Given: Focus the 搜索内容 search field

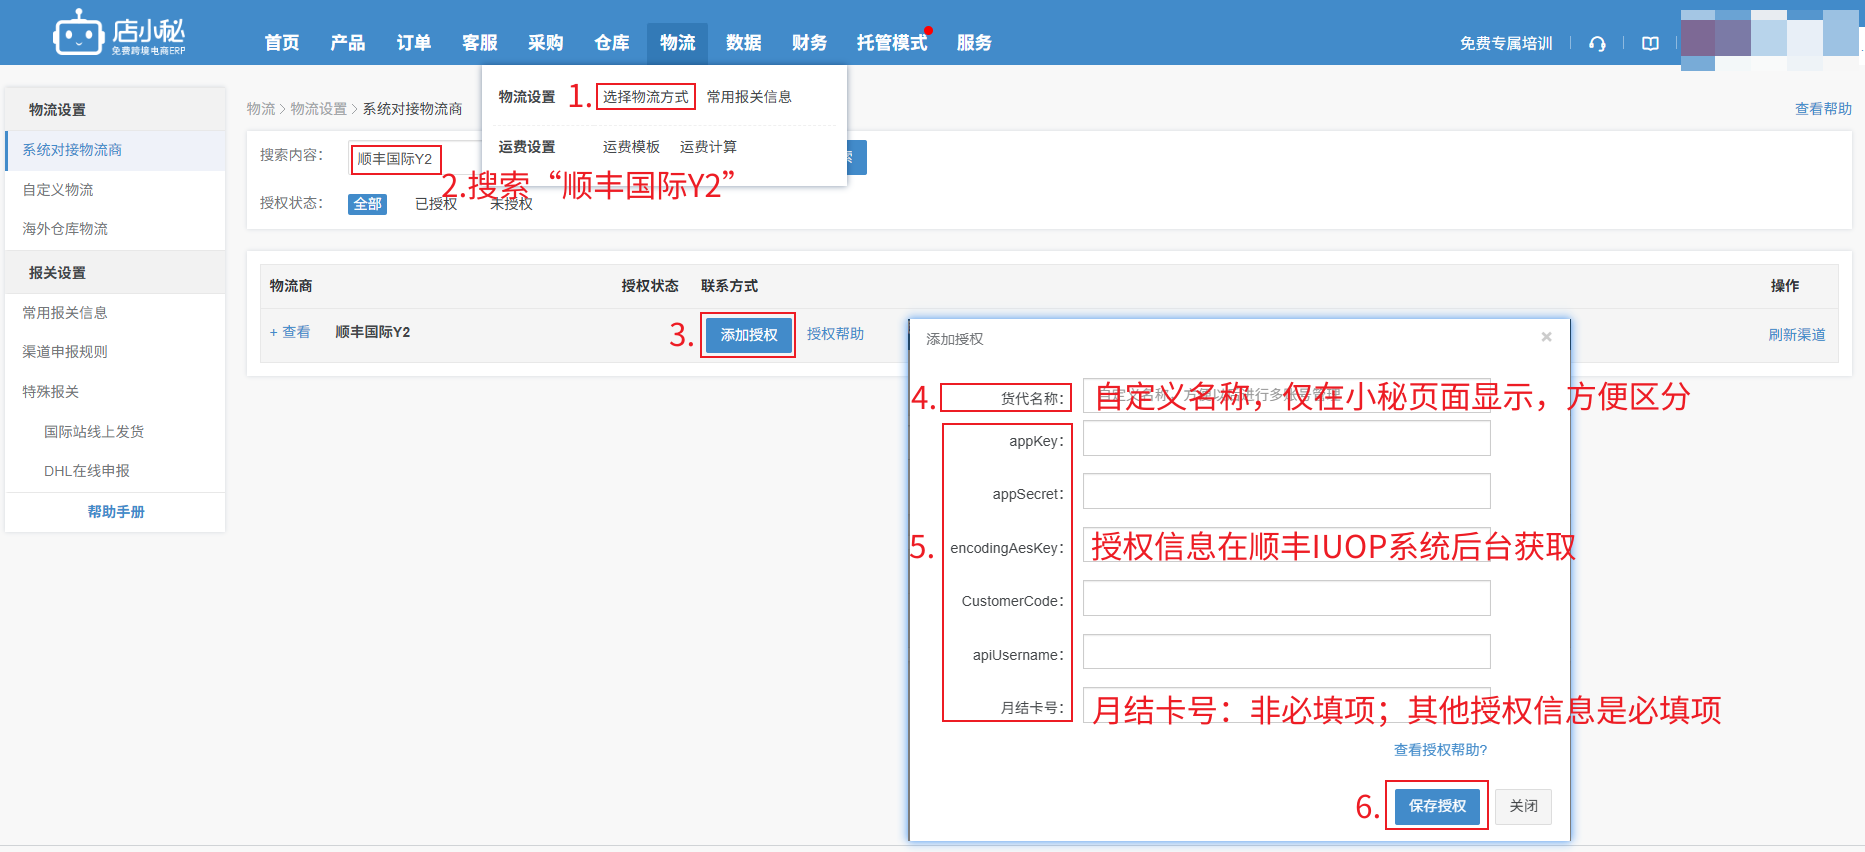Looking at the screenshot, I should (415, 158).
